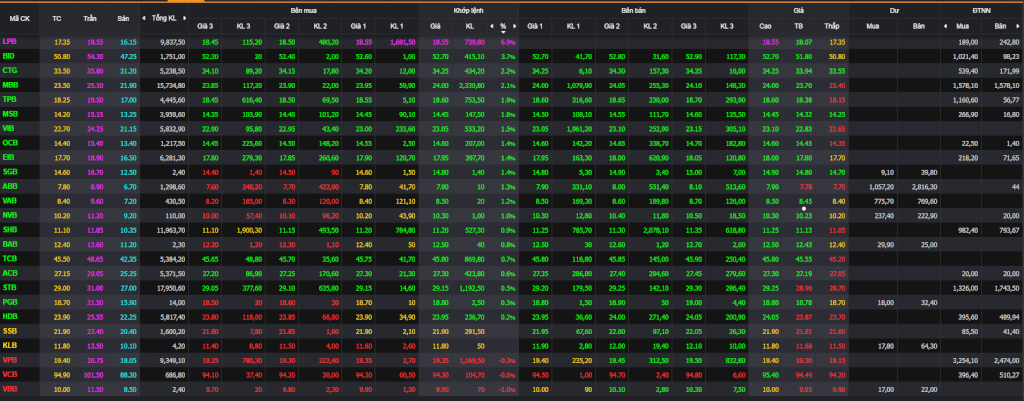Open the BID stock symbol
Screen dimensions: 1024x401
coord(8,56)
